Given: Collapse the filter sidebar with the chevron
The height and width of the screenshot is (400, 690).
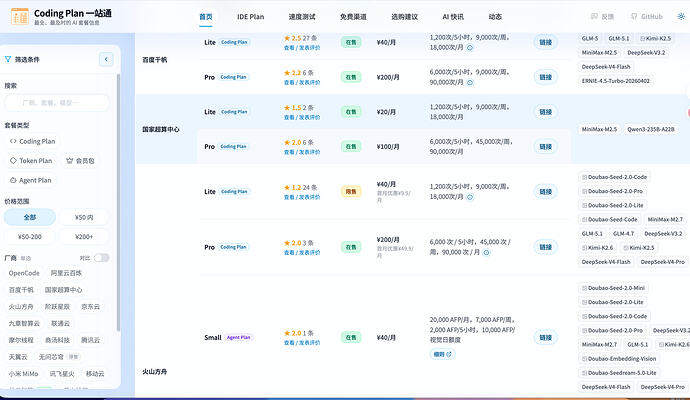Looking at the screenshot, I should (x=106, y=59).
